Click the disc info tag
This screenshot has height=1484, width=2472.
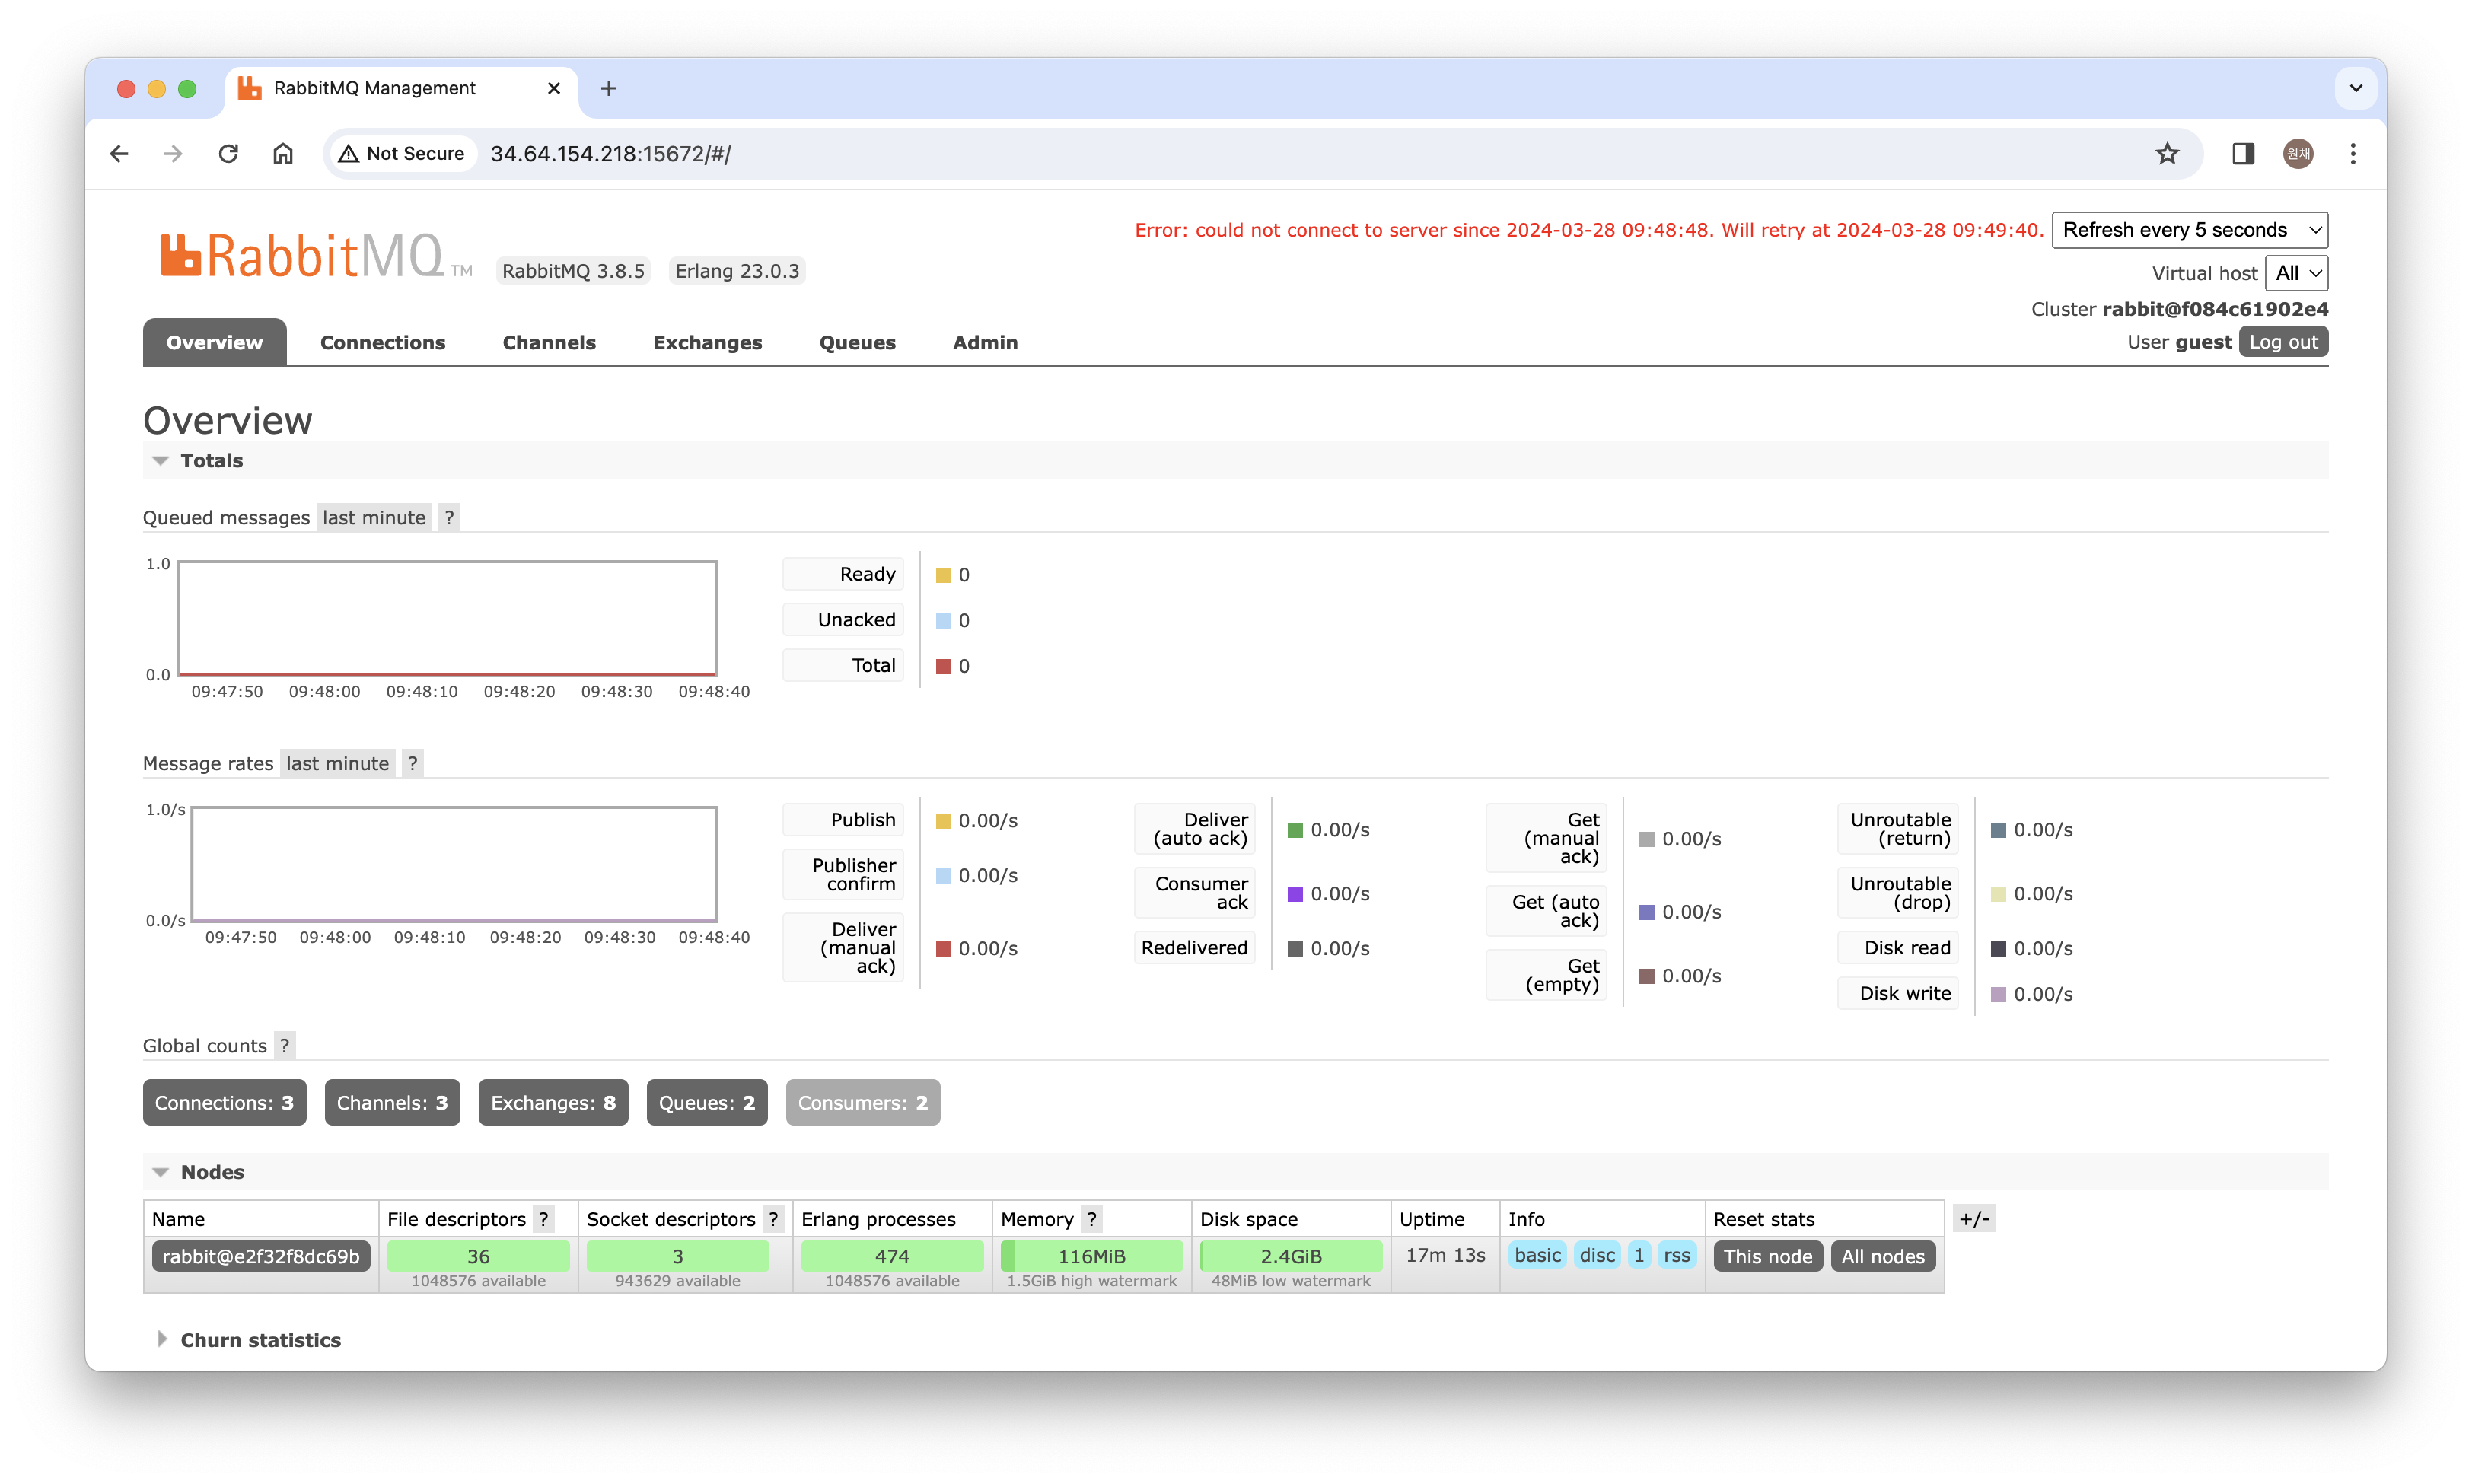click(1597, 1256)
